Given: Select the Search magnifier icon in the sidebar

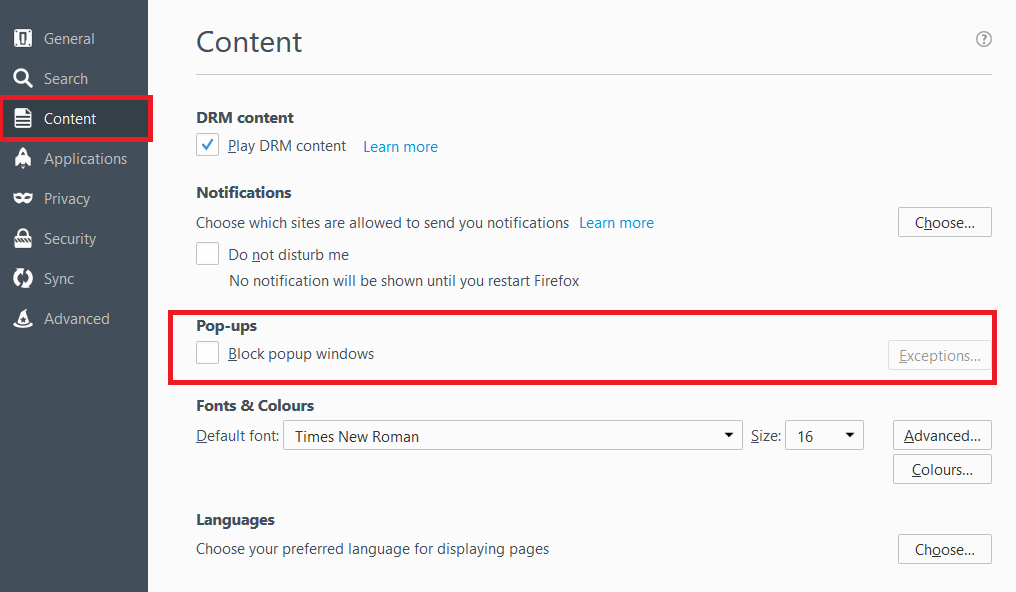Looking at the screenshot, I should (23, 78).
